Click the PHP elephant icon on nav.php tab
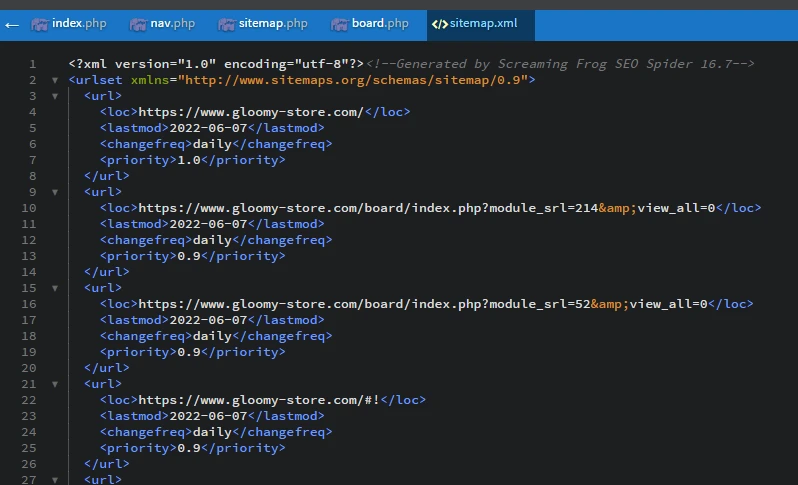This screenshot has width=798, height=485. pos(138,24)
